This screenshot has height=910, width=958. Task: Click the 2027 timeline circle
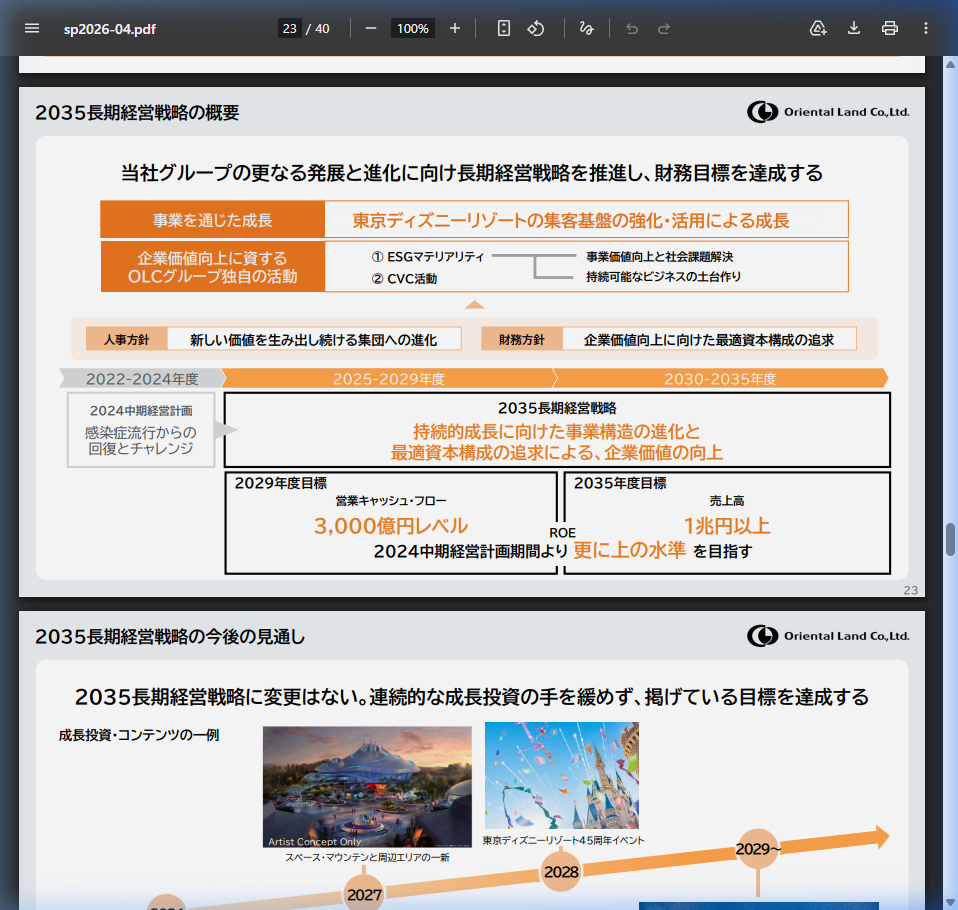[x=365, y=895]
